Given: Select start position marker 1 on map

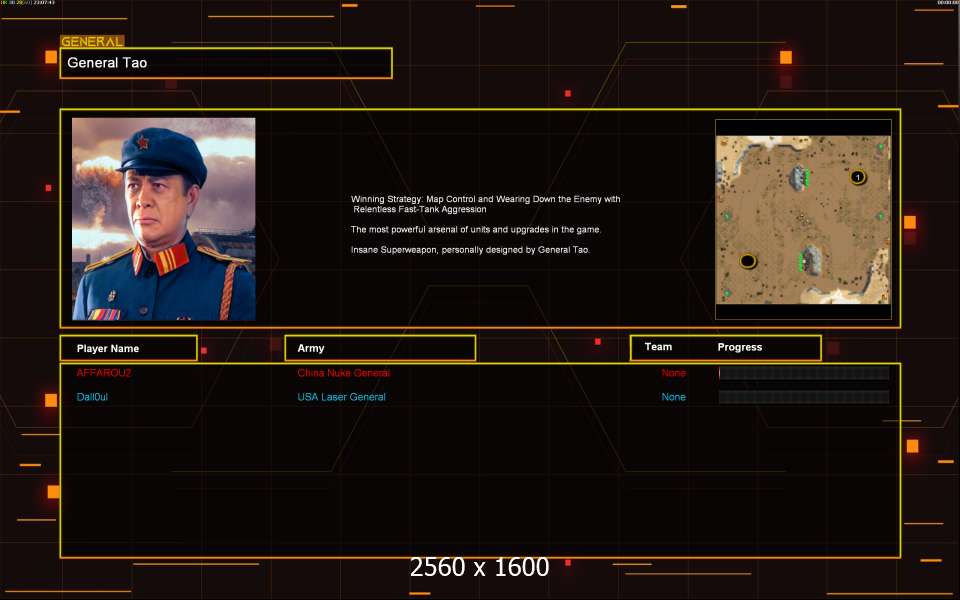Looking at the screenshot, I should point(858,178).
